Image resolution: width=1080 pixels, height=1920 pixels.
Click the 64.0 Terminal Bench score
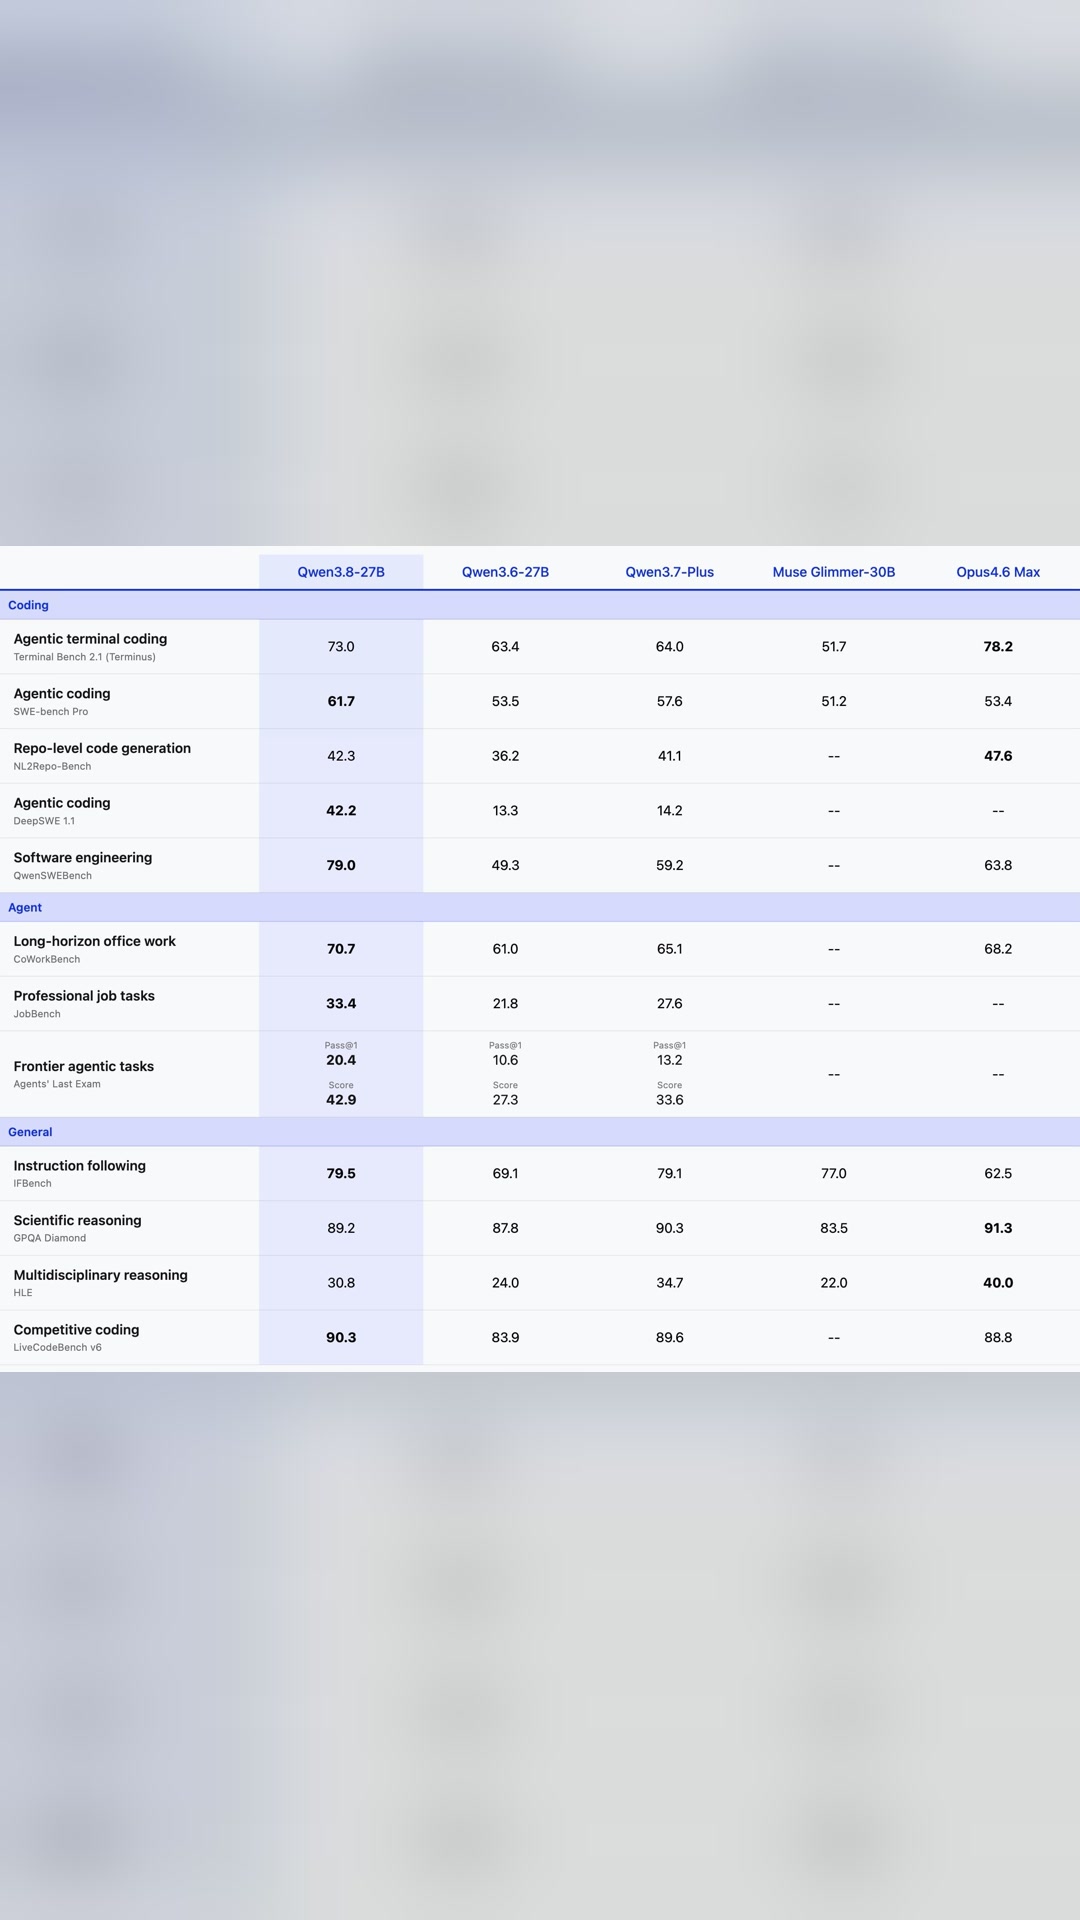[670, 647]
